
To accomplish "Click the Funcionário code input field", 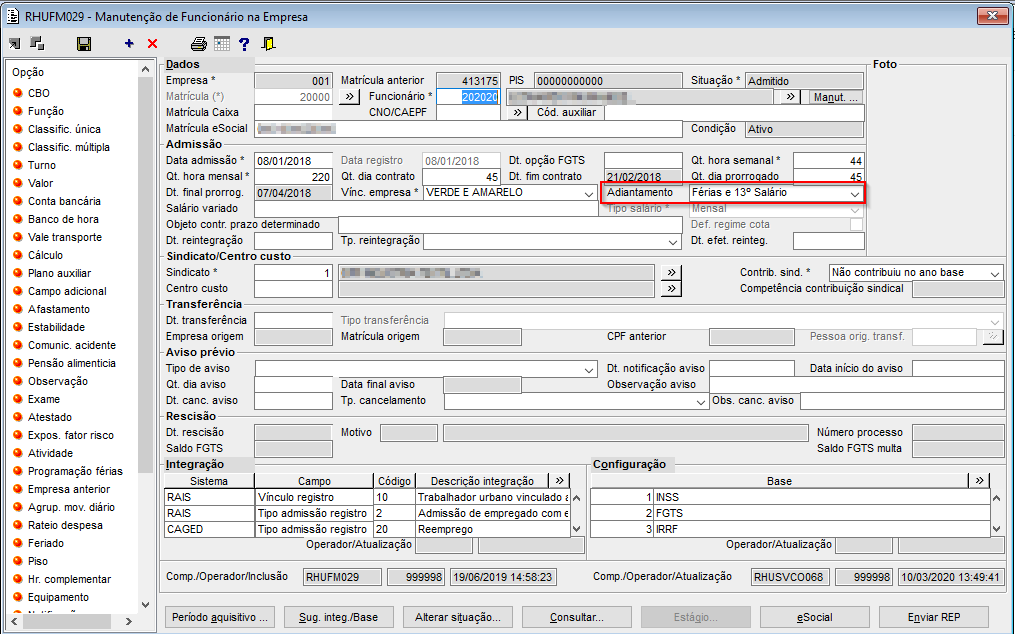I will (x=468, y=96).
